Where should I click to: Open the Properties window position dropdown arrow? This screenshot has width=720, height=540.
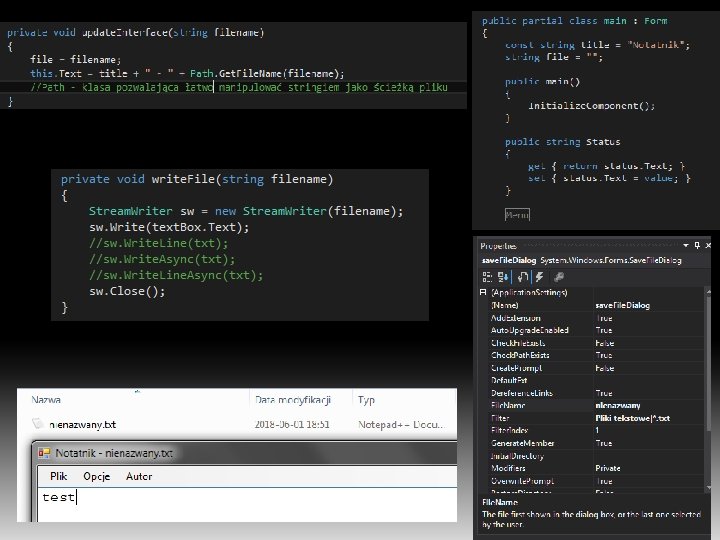pyautogui.click(x=686, y=246)
